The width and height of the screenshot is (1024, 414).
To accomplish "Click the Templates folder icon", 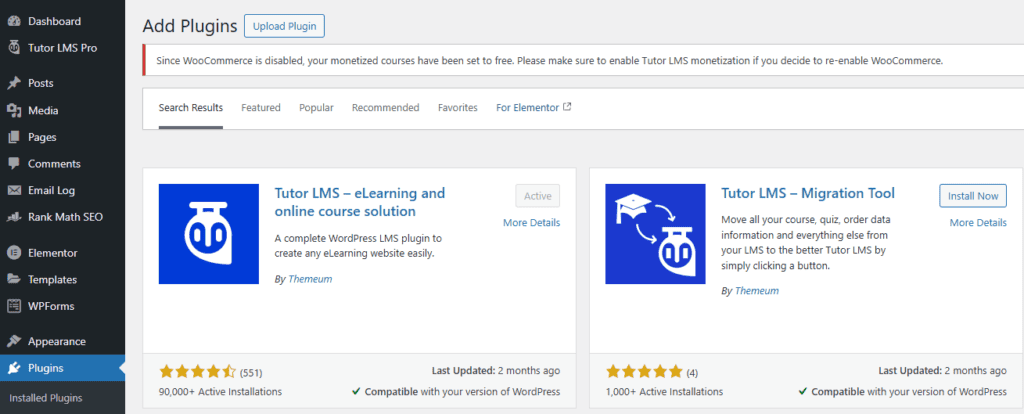I will click(x=14, y=279).
